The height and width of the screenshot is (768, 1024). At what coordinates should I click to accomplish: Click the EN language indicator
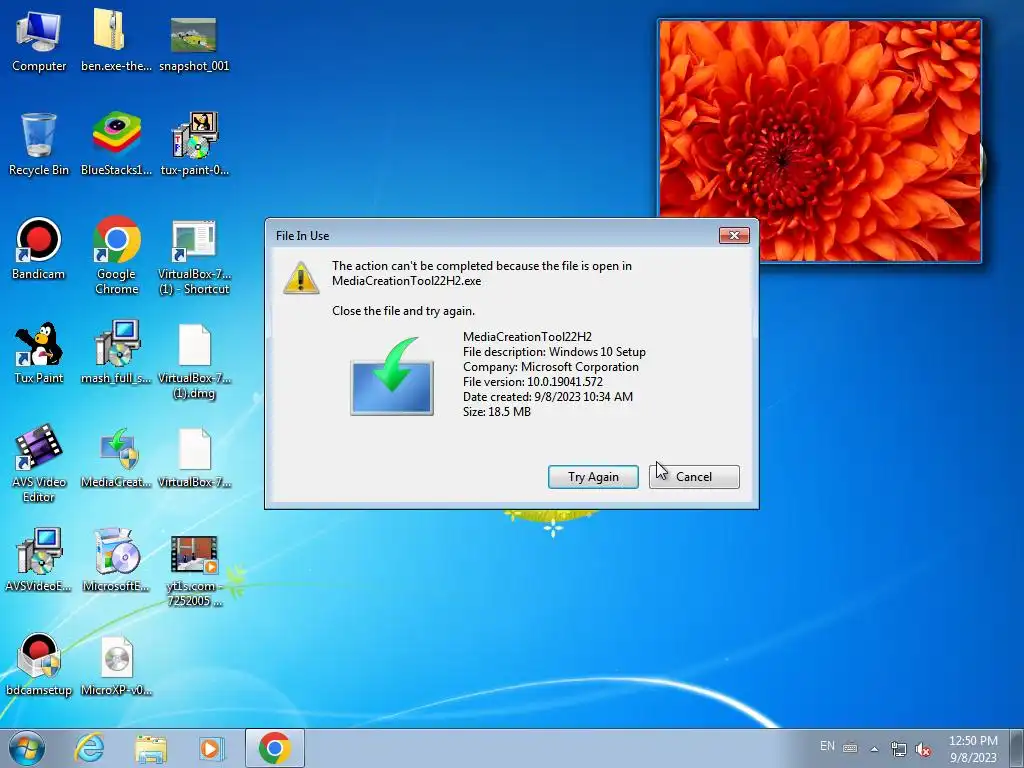(827, 746)
